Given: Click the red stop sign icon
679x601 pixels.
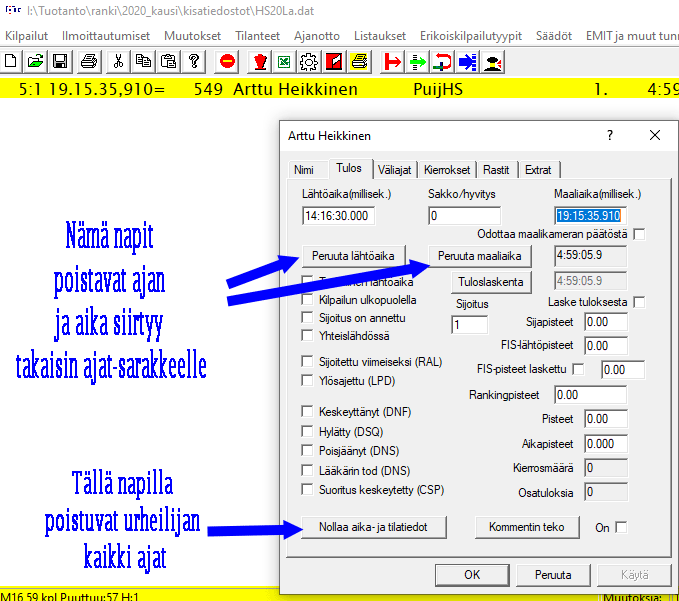Looking at the screenshot, I should coord(227,62).
